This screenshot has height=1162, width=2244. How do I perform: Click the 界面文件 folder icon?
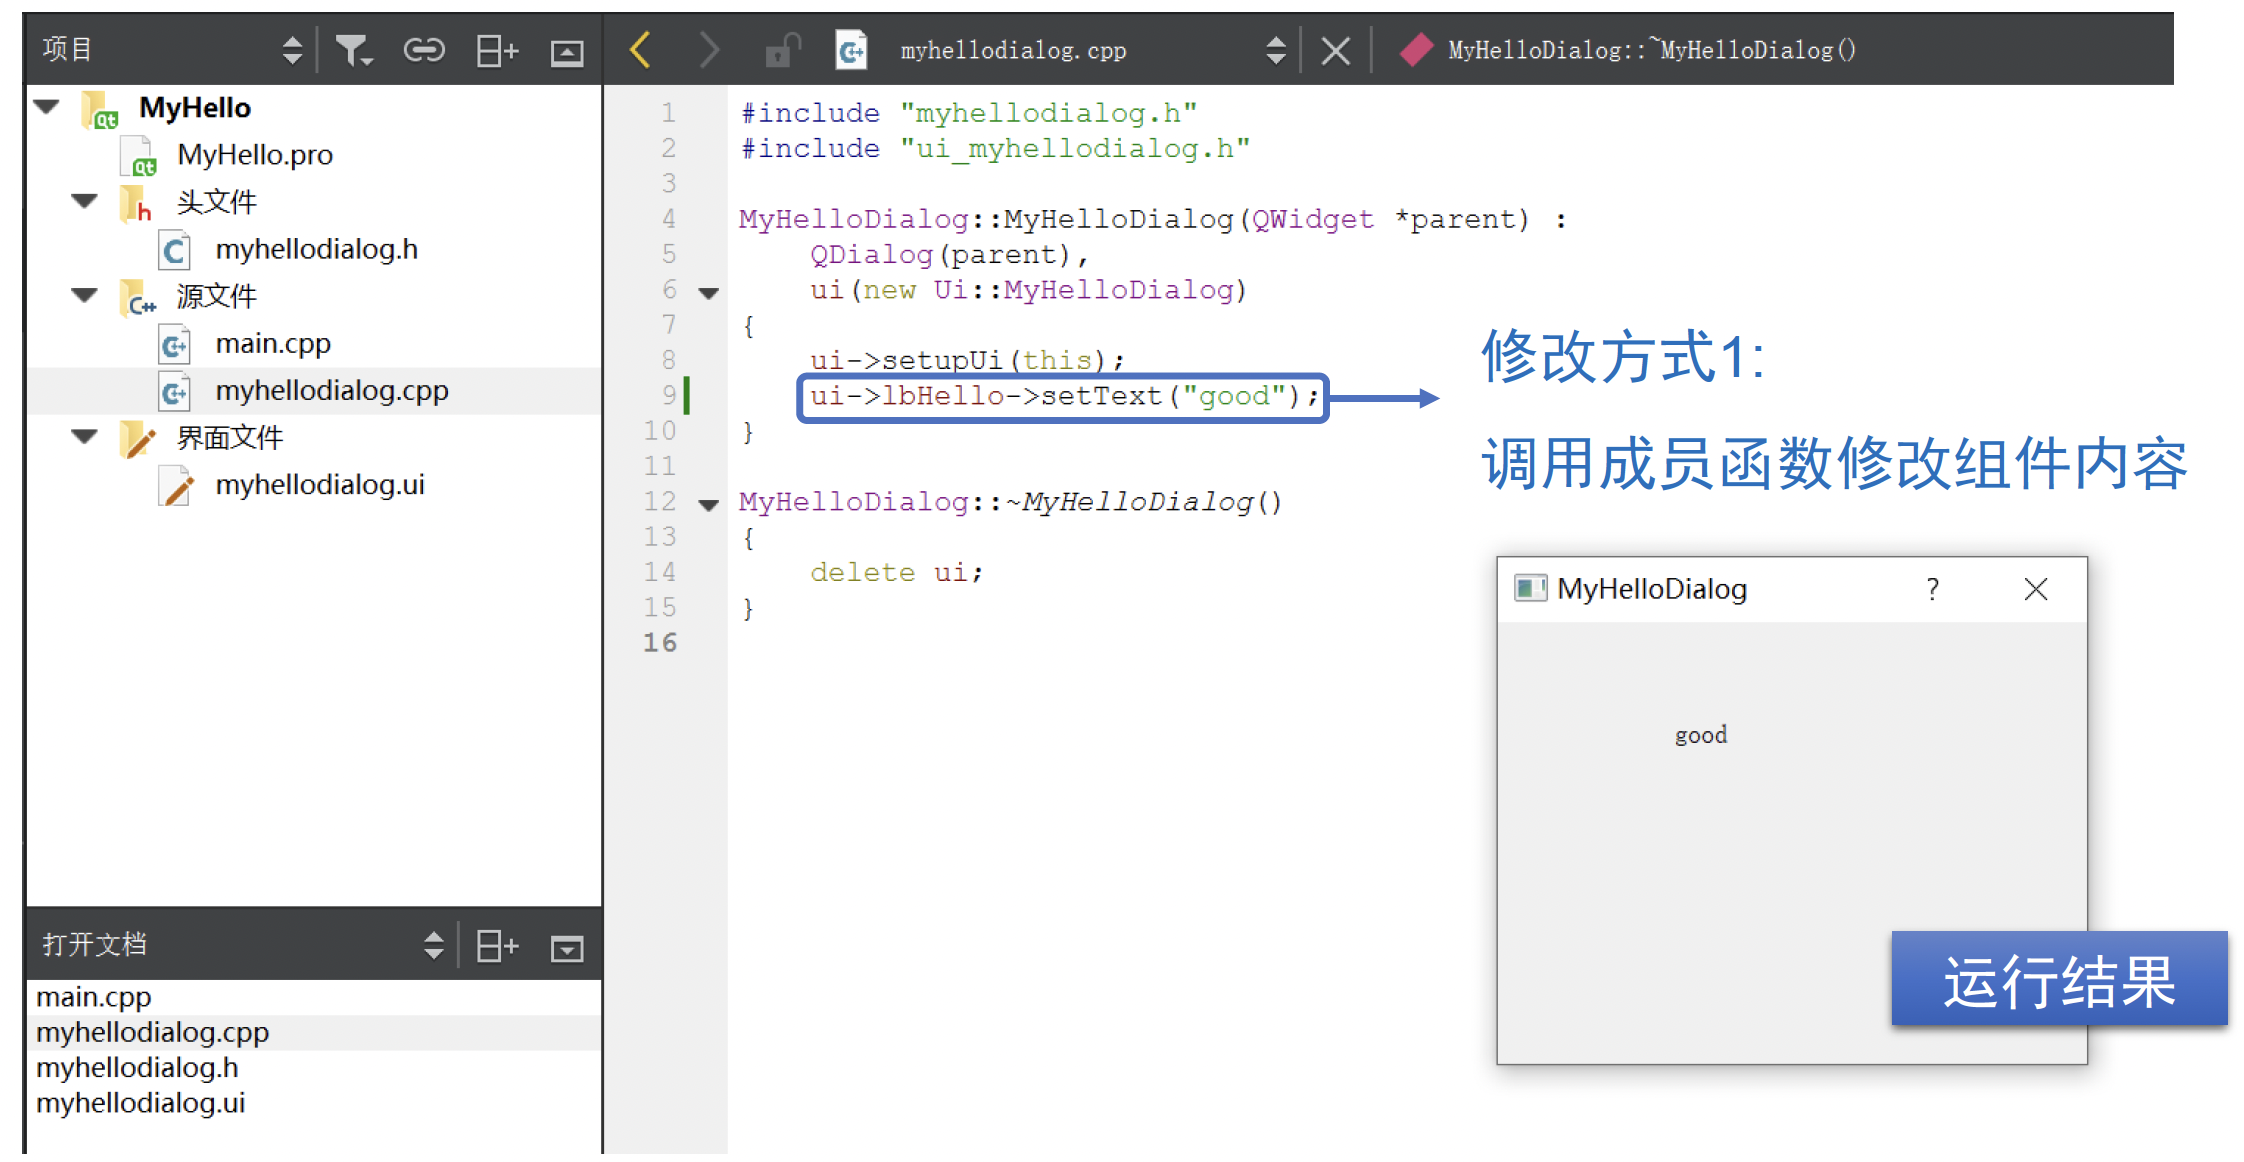(138, 438)
